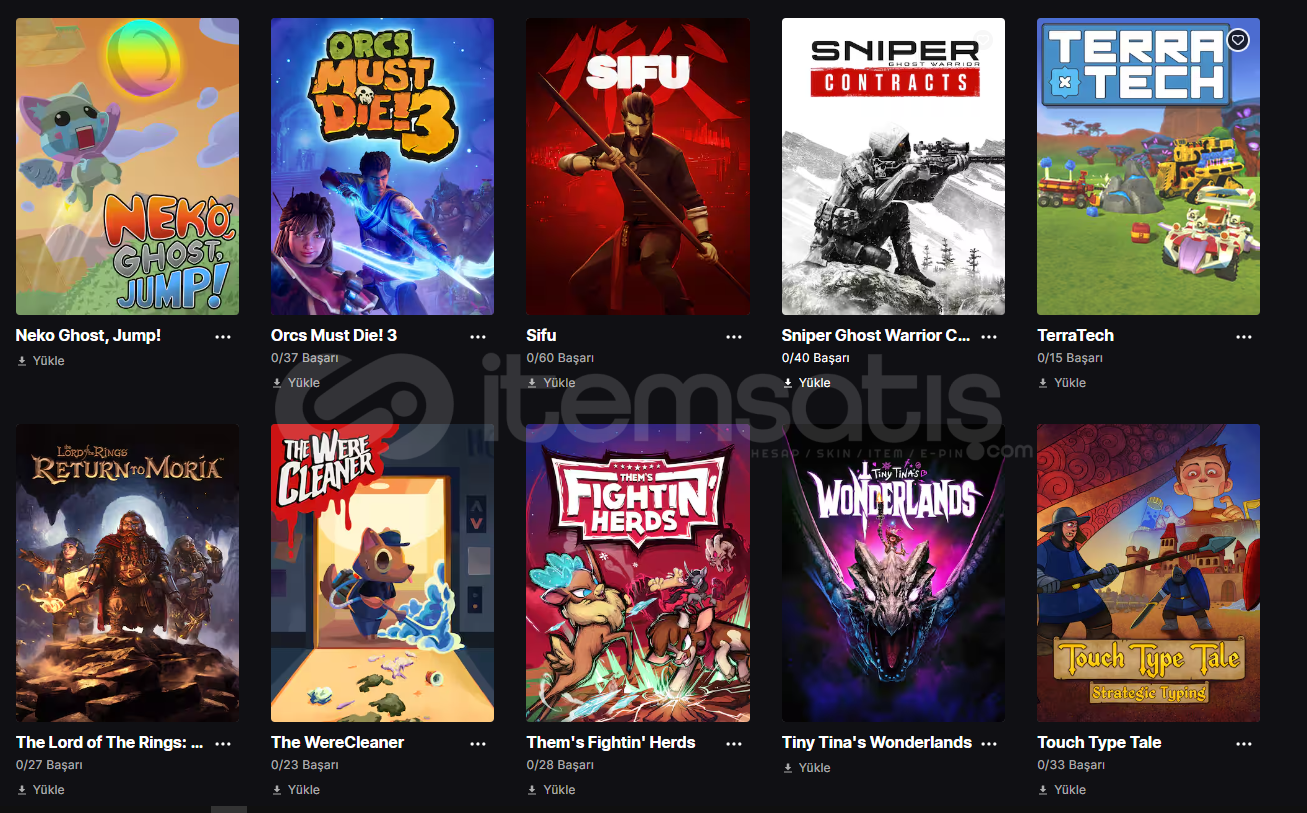Select the Orcs Must Die! 3 cover art
Screen dimensions: 1307x813
pyautogui.click(x=382, y=166)
